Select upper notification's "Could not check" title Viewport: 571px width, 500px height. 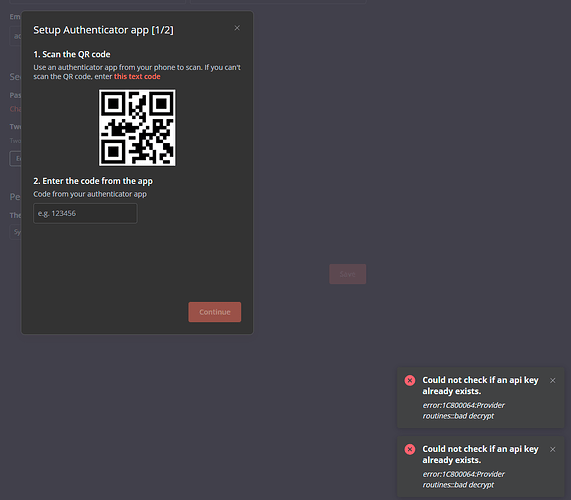(480, 386)
